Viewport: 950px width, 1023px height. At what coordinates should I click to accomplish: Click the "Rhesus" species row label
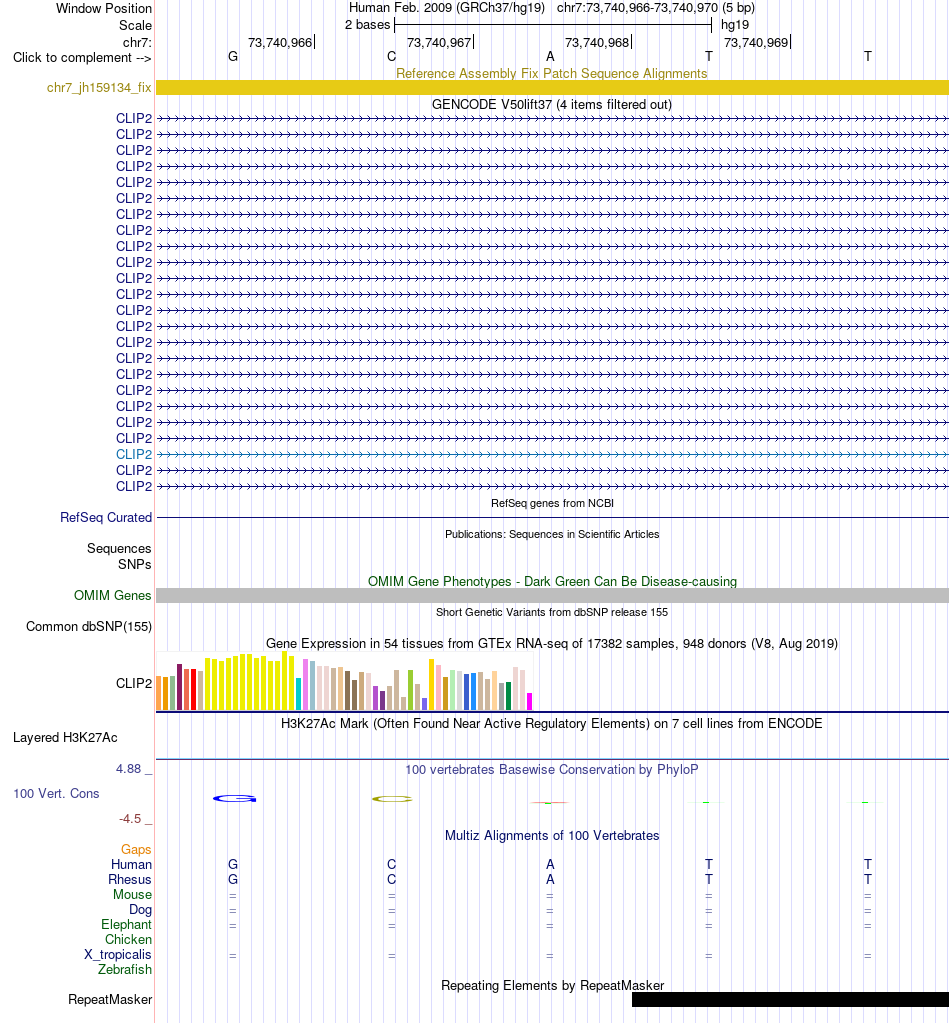(130, 879)
